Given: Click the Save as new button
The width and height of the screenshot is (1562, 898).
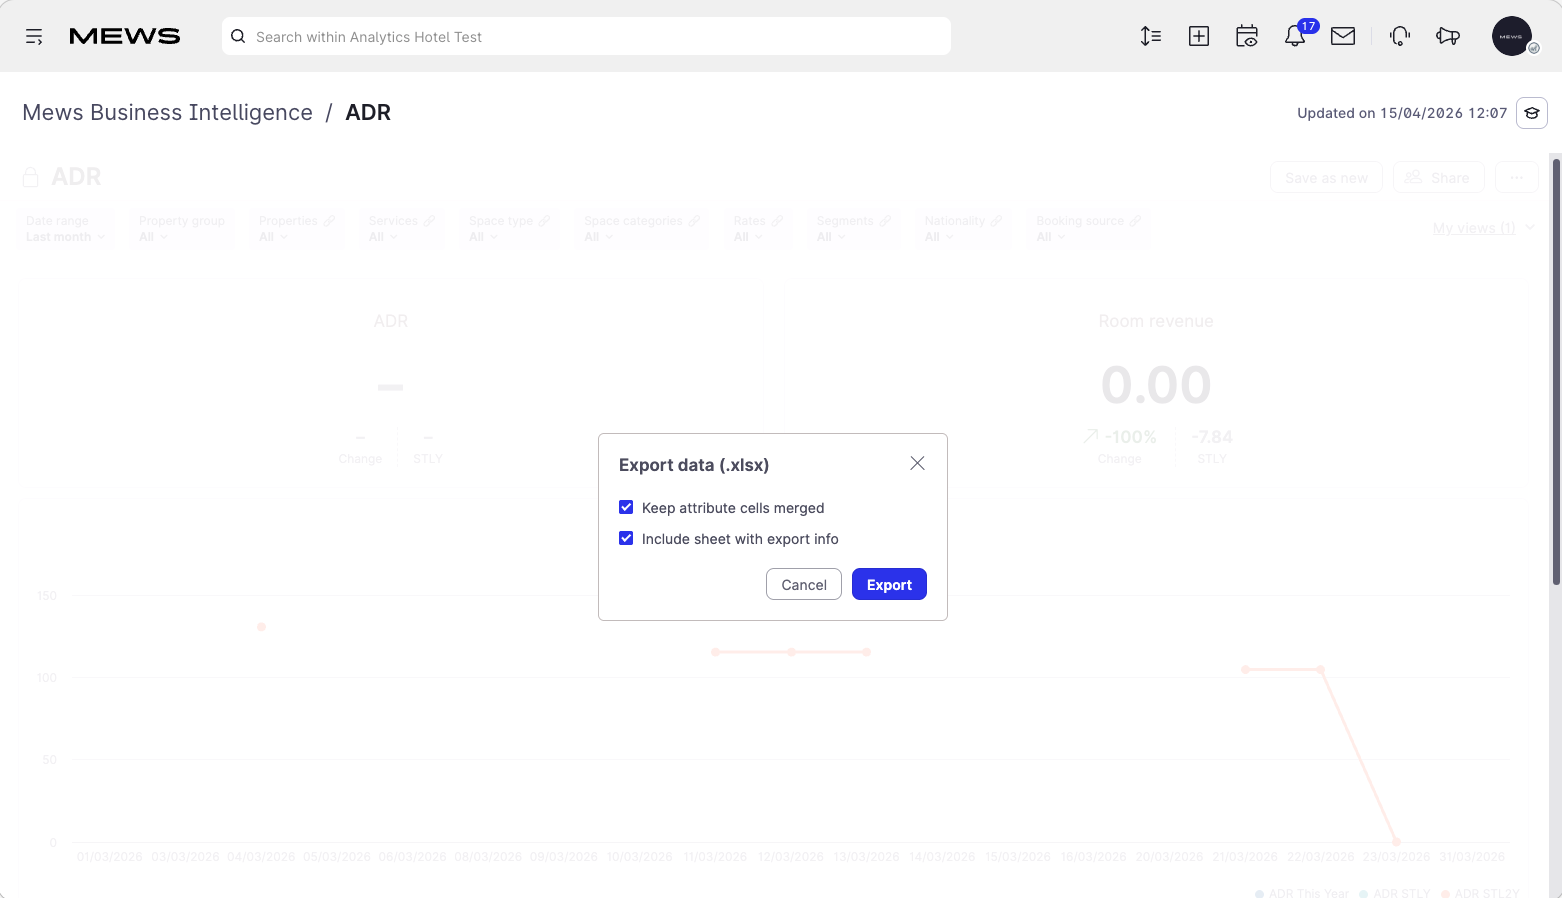Looking at the screenshot, I should (x=1326, y=178).
